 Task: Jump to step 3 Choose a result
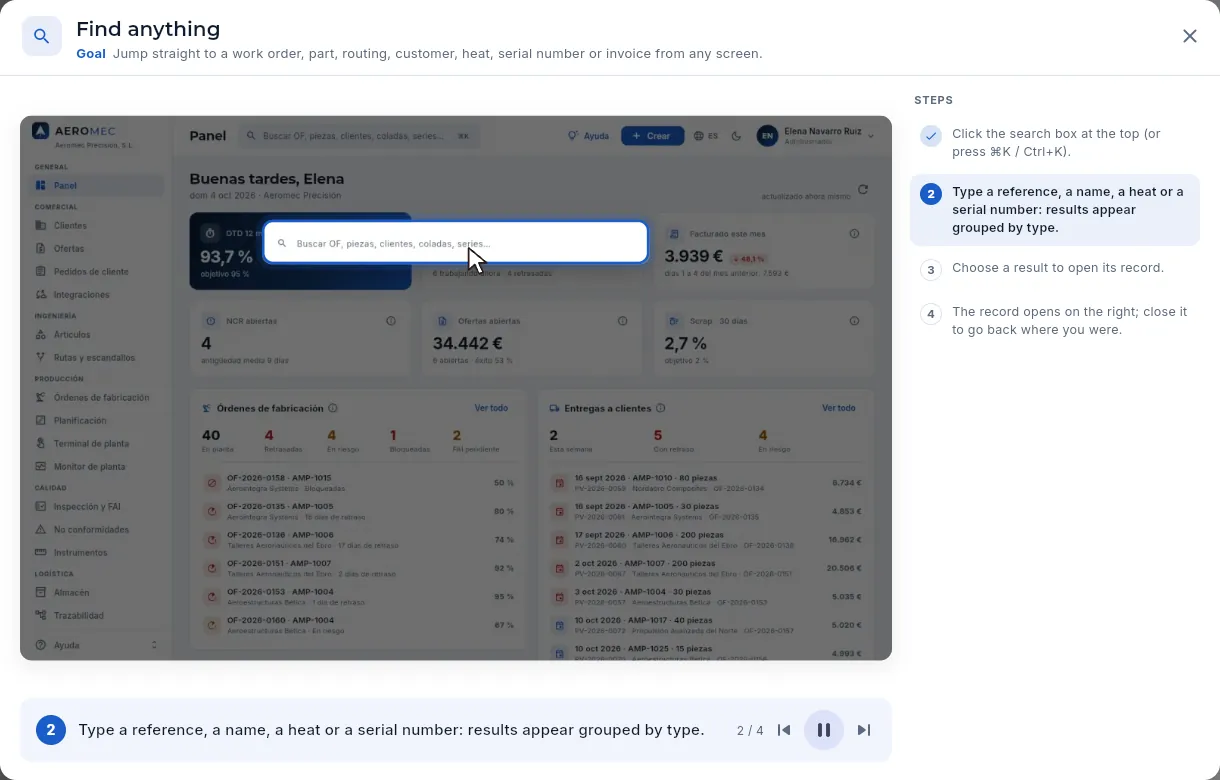click(1054, 269)
